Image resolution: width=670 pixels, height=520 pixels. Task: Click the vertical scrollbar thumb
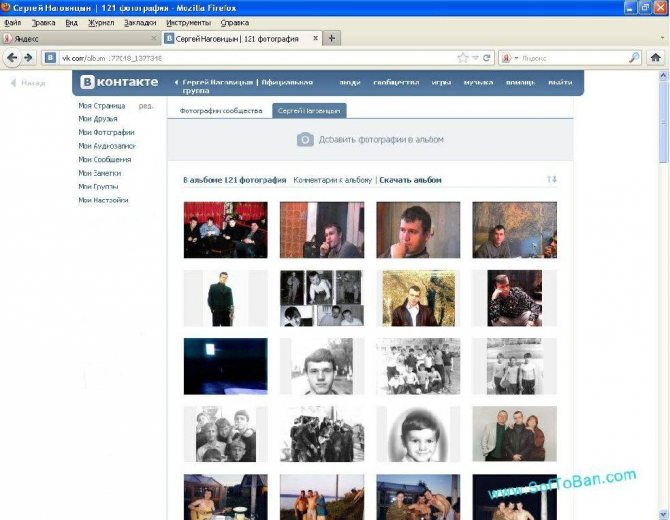663,122
